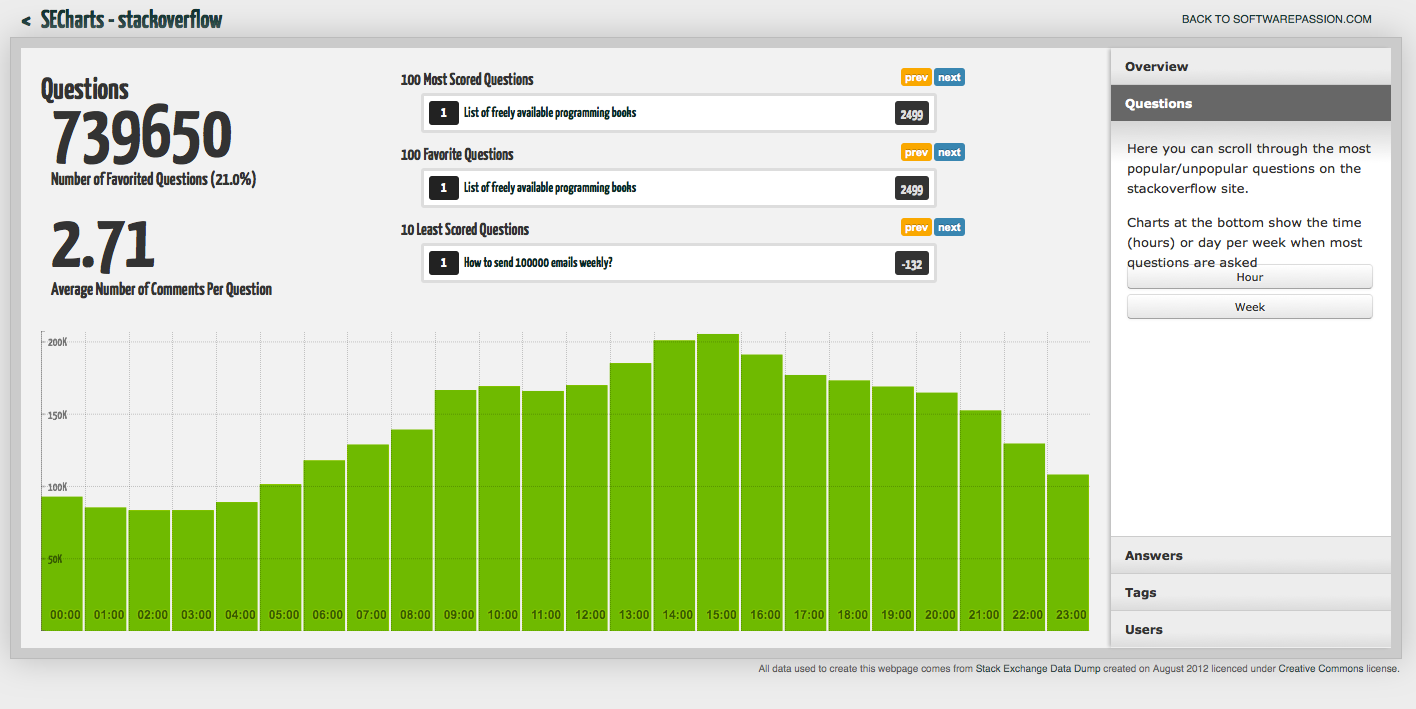Click the 03:00 bar in chart
1416x709 pixels.
(193, 570)
